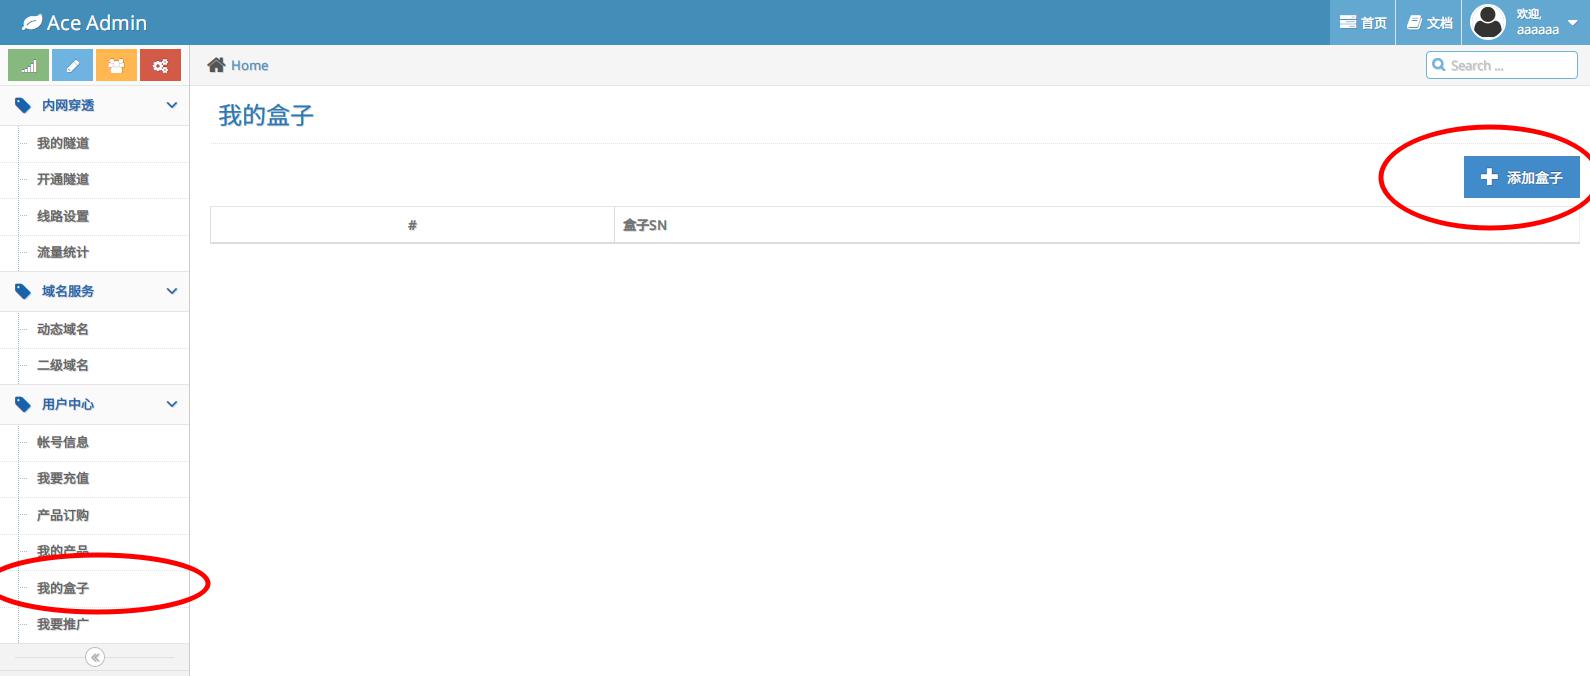Click the Ace Admin leaf logo

(x=32, y=22)
